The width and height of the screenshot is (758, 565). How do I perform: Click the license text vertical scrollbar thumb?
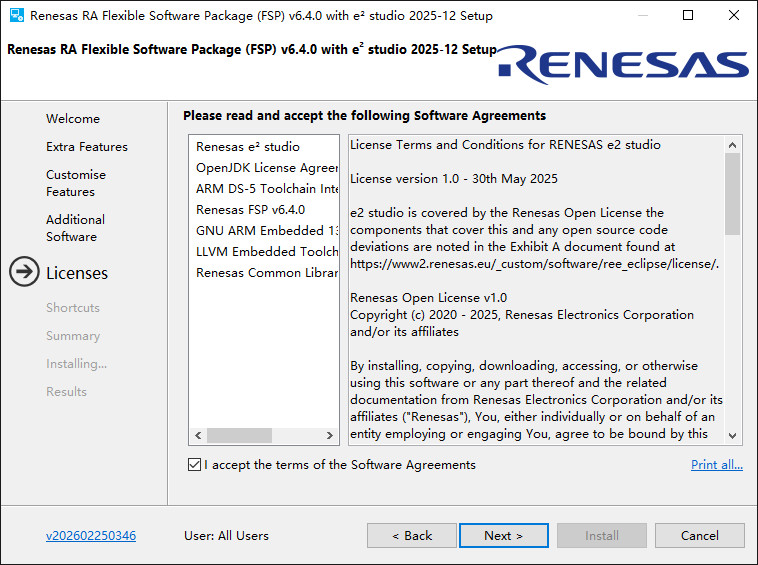click(732, 194)
